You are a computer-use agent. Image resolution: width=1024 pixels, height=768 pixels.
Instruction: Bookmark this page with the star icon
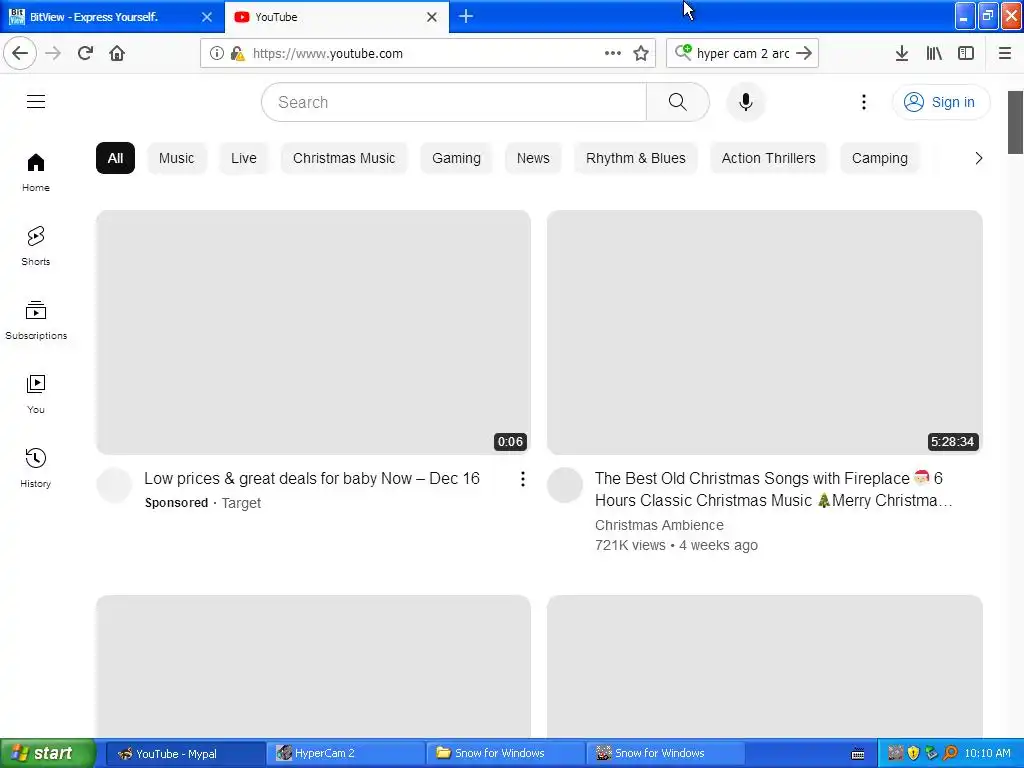tap(641, 53)
